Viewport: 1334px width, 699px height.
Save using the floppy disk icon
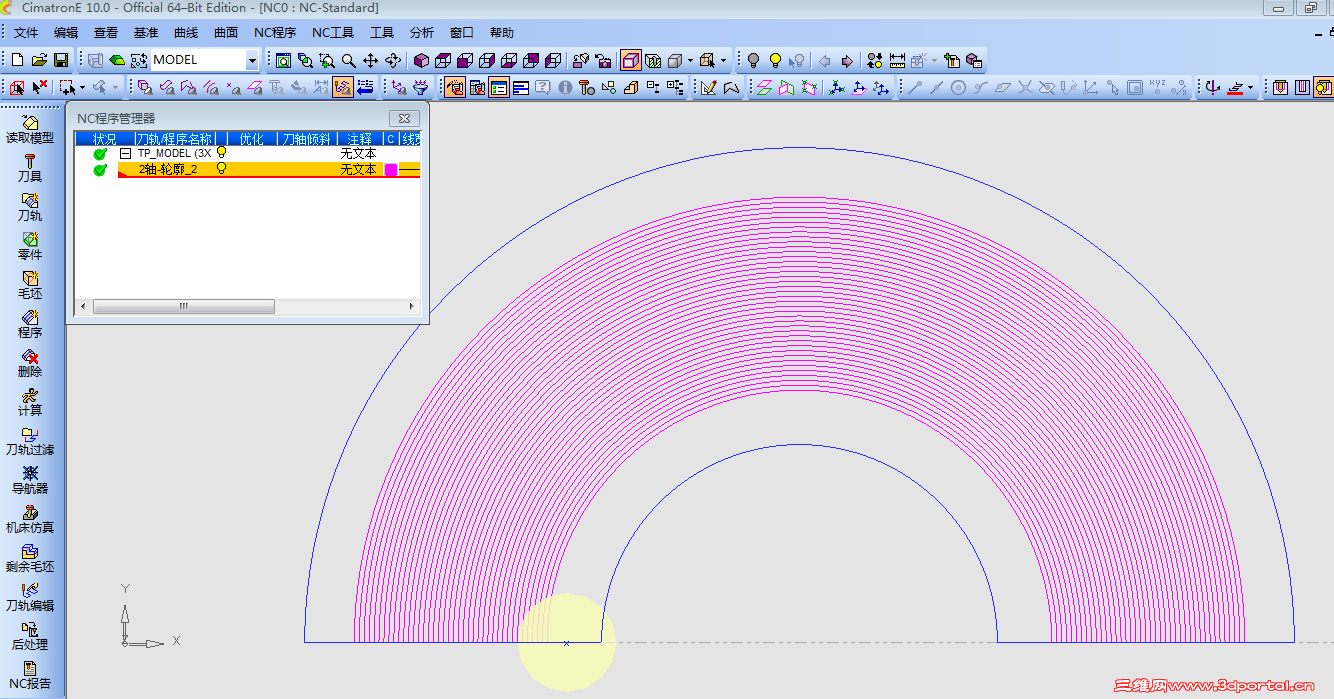tap(61, 60)
